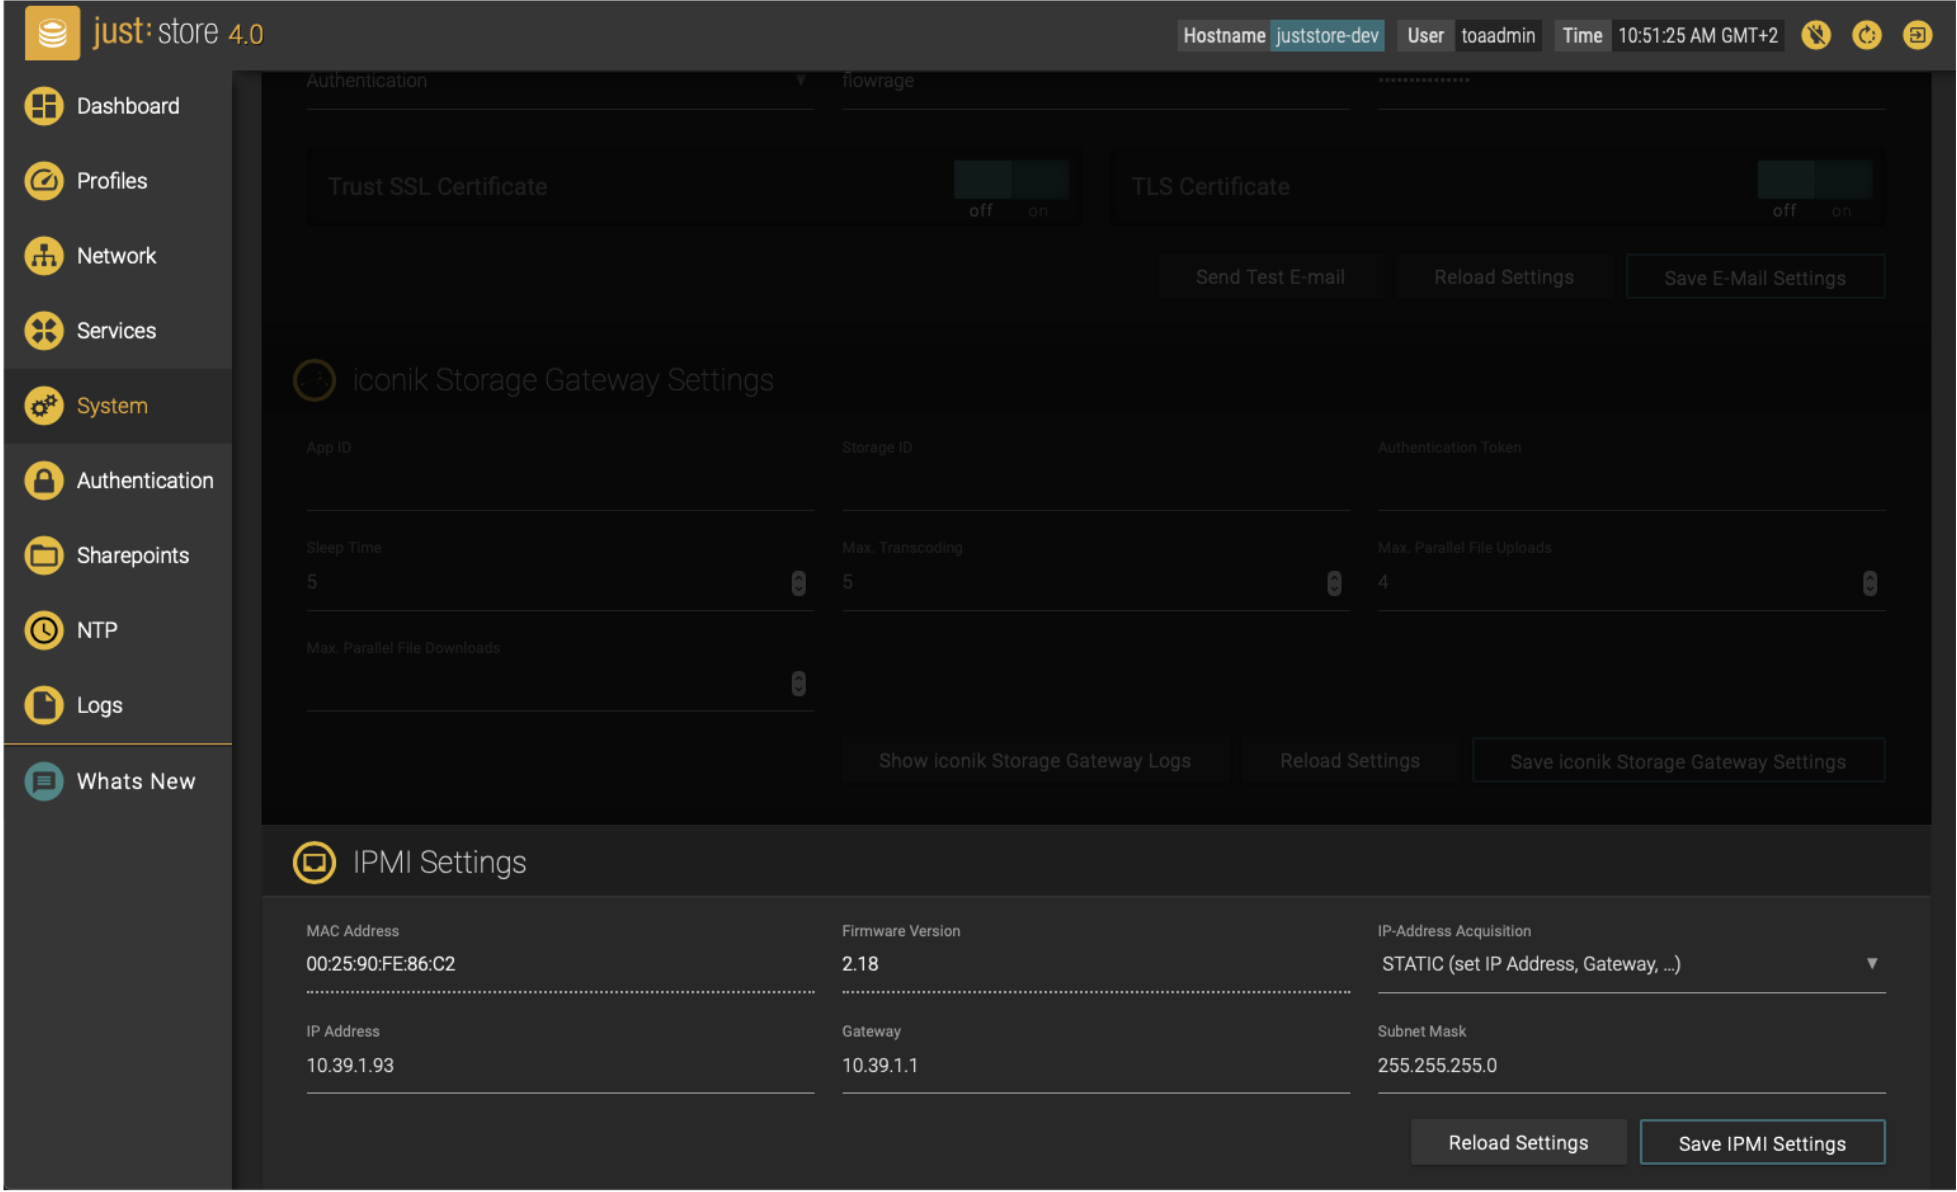Toggle the Trust SSL Certificate switch

(1011, 181)
